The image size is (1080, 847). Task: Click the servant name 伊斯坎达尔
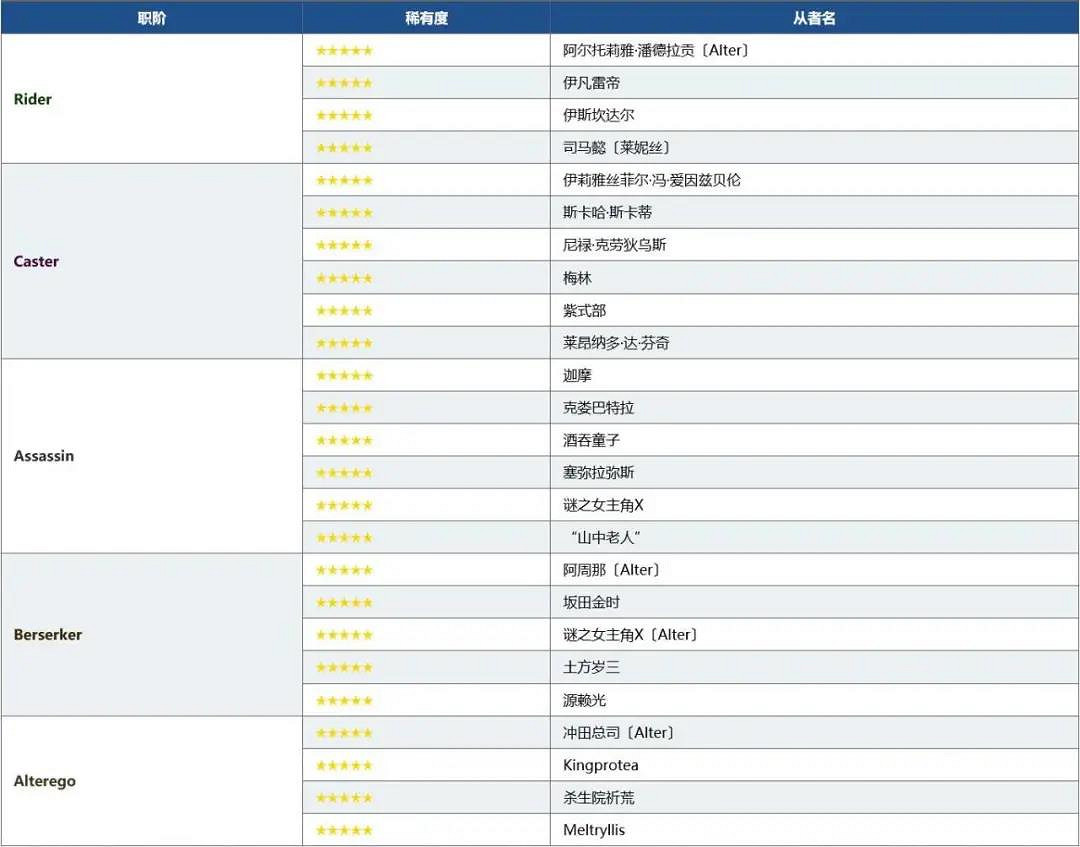point(598,115)
